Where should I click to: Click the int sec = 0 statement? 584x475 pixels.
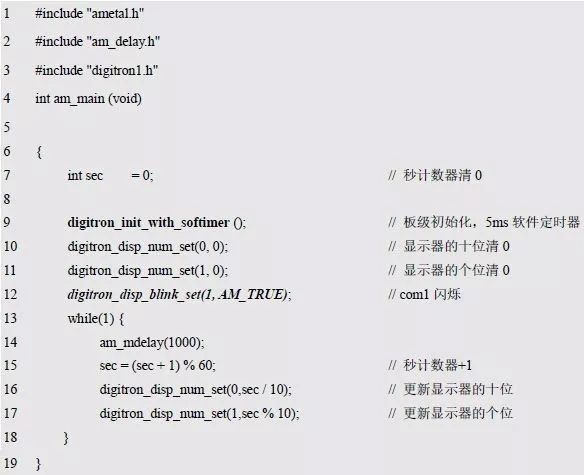point(110,175)
